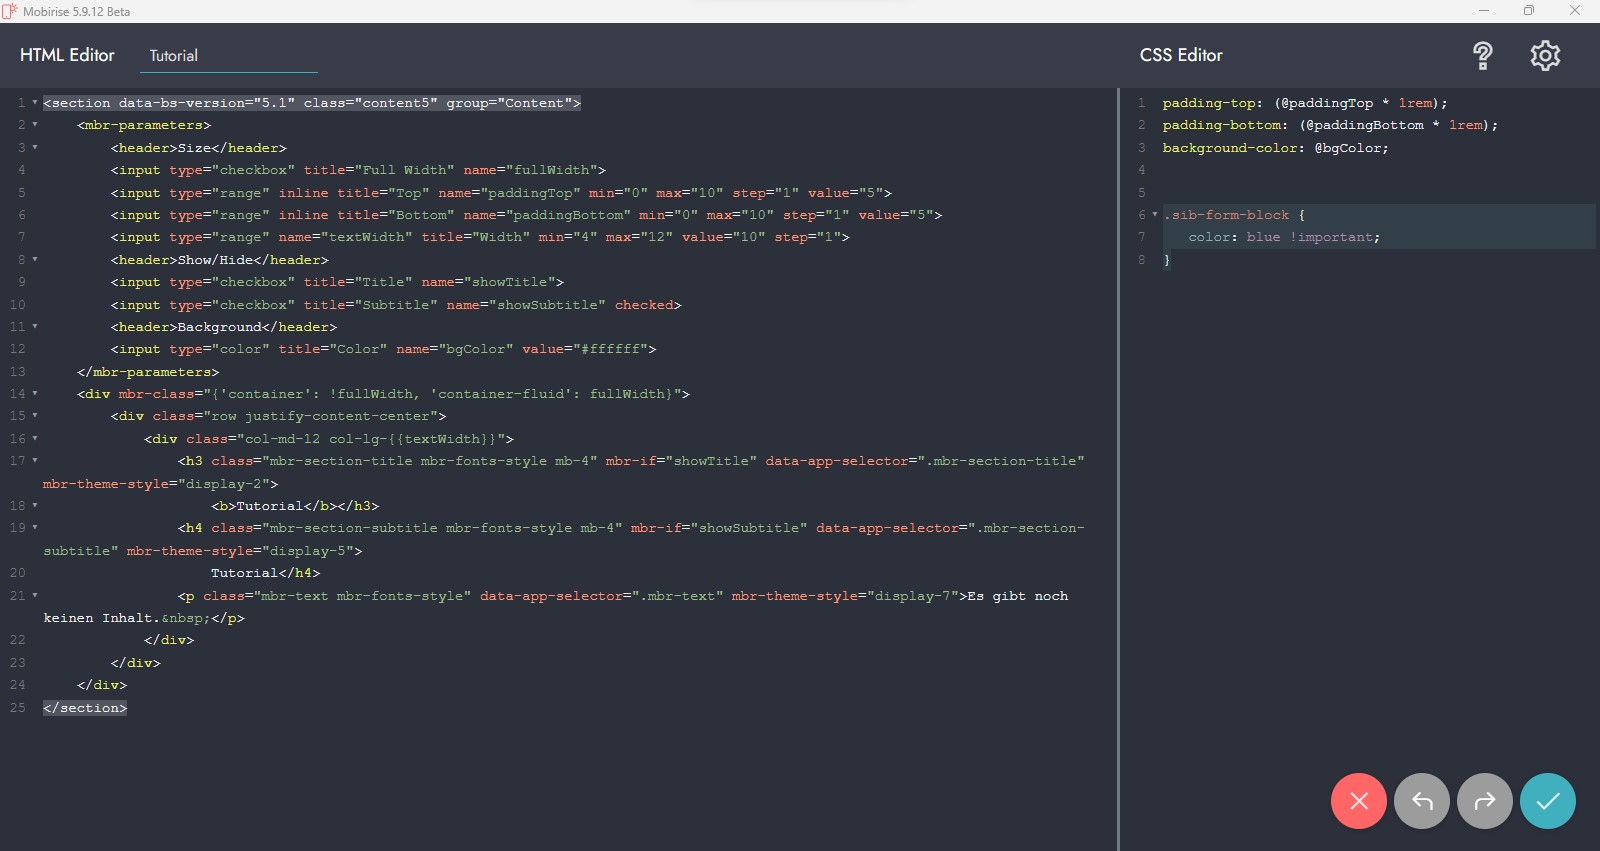
Task: Confirm changes with the teal checkmark button
Action: coord(1547,801)
